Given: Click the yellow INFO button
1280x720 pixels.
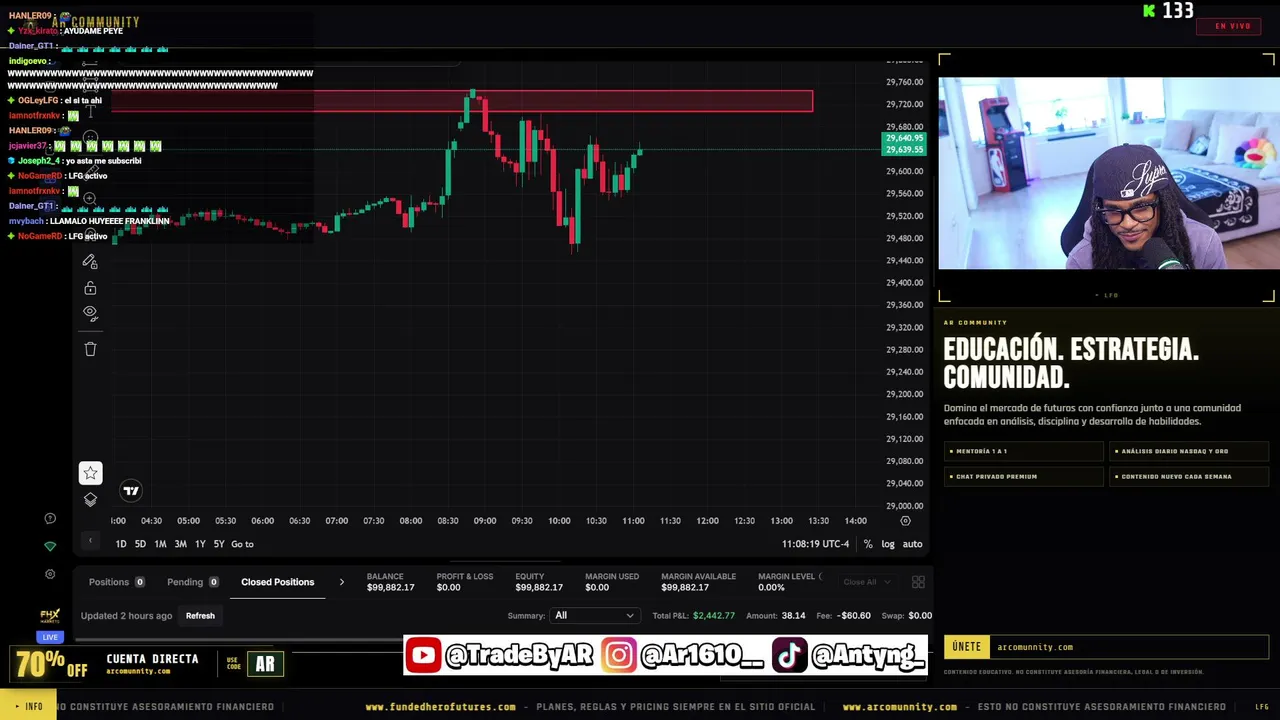Looking at the screenshot, I should click(x=28, y=706).
